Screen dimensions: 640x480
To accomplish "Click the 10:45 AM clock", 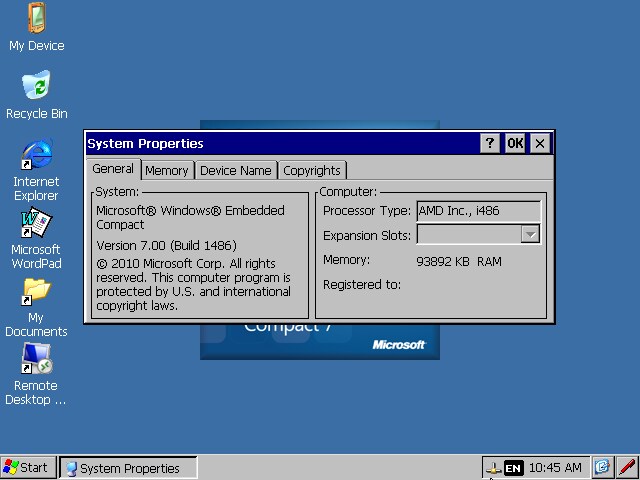I will pyautogui.click(x=555, y=467).
